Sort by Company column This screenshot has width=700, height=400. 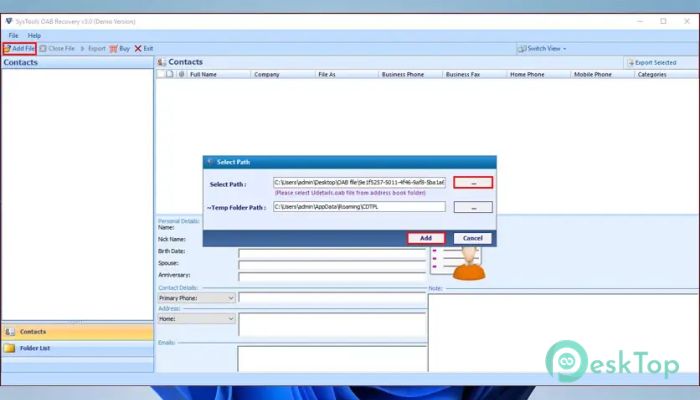283,74
